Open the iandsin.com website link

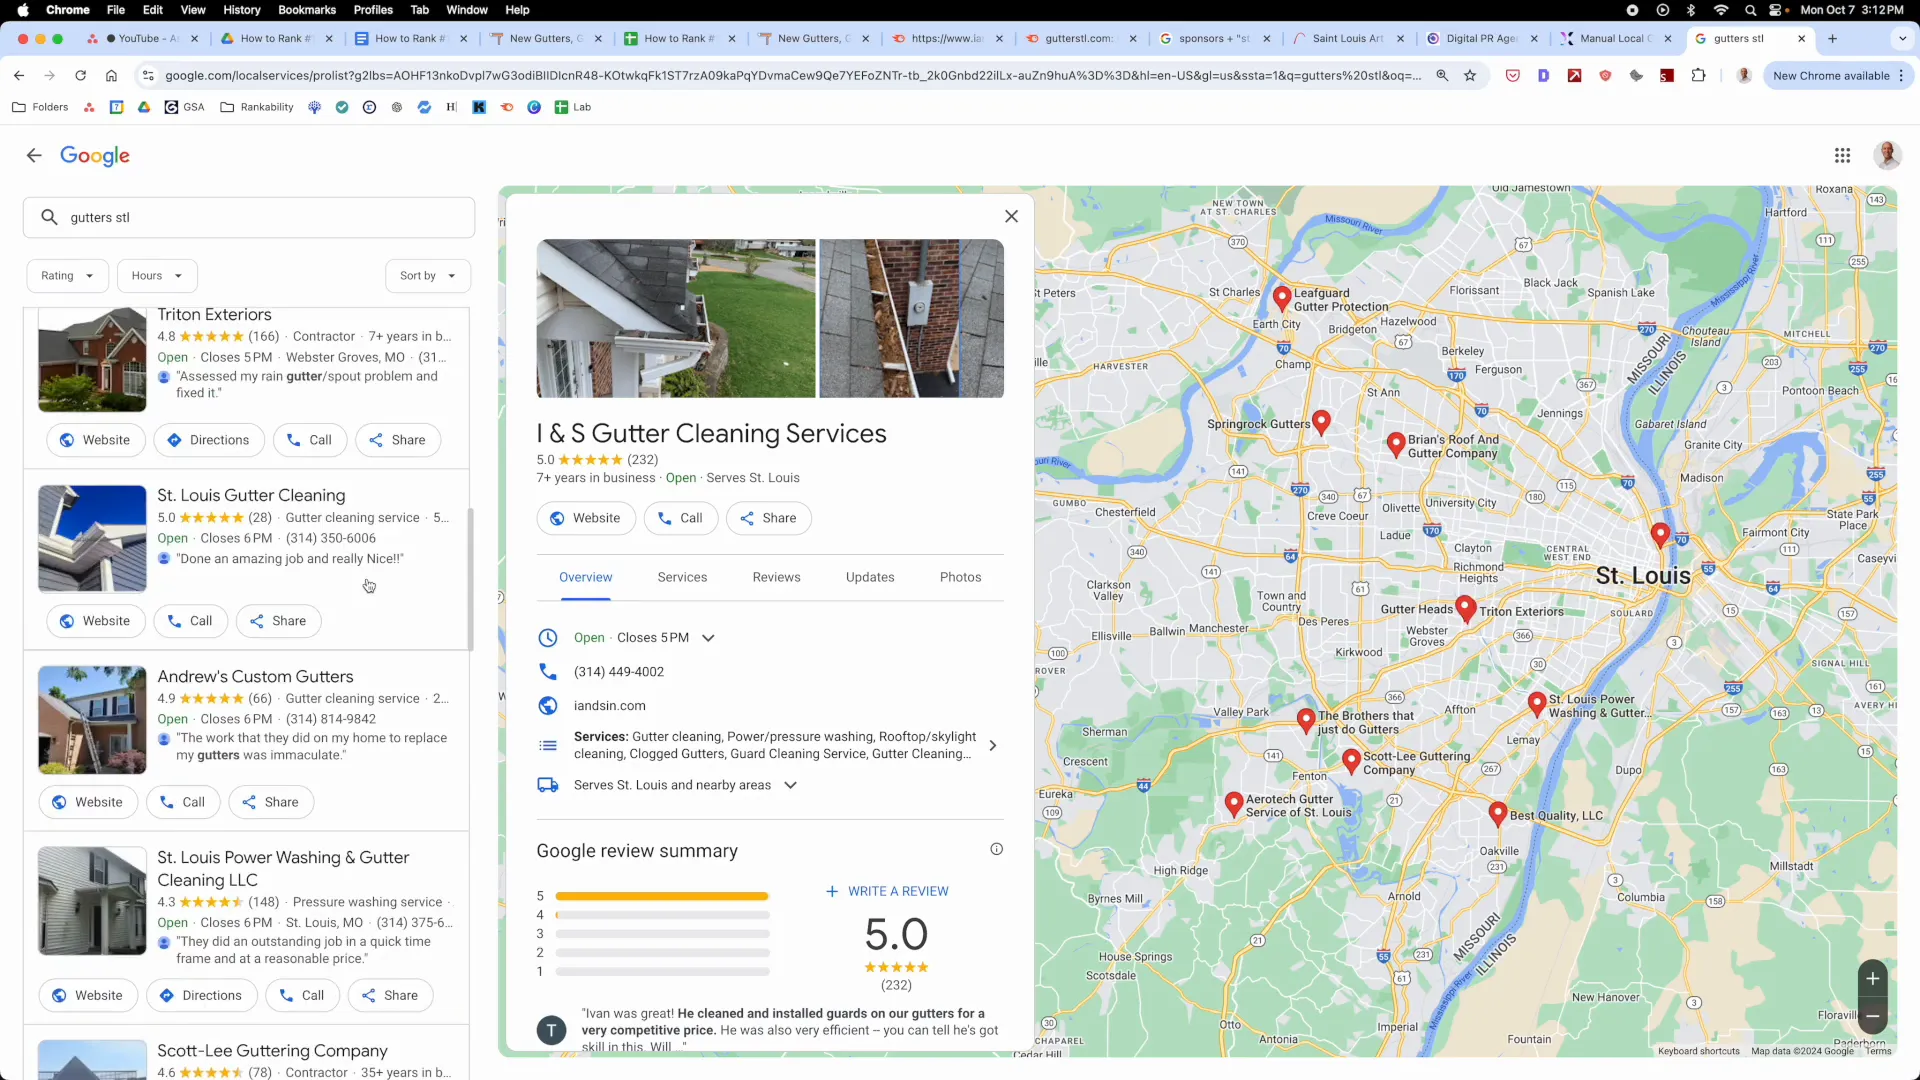610,706
